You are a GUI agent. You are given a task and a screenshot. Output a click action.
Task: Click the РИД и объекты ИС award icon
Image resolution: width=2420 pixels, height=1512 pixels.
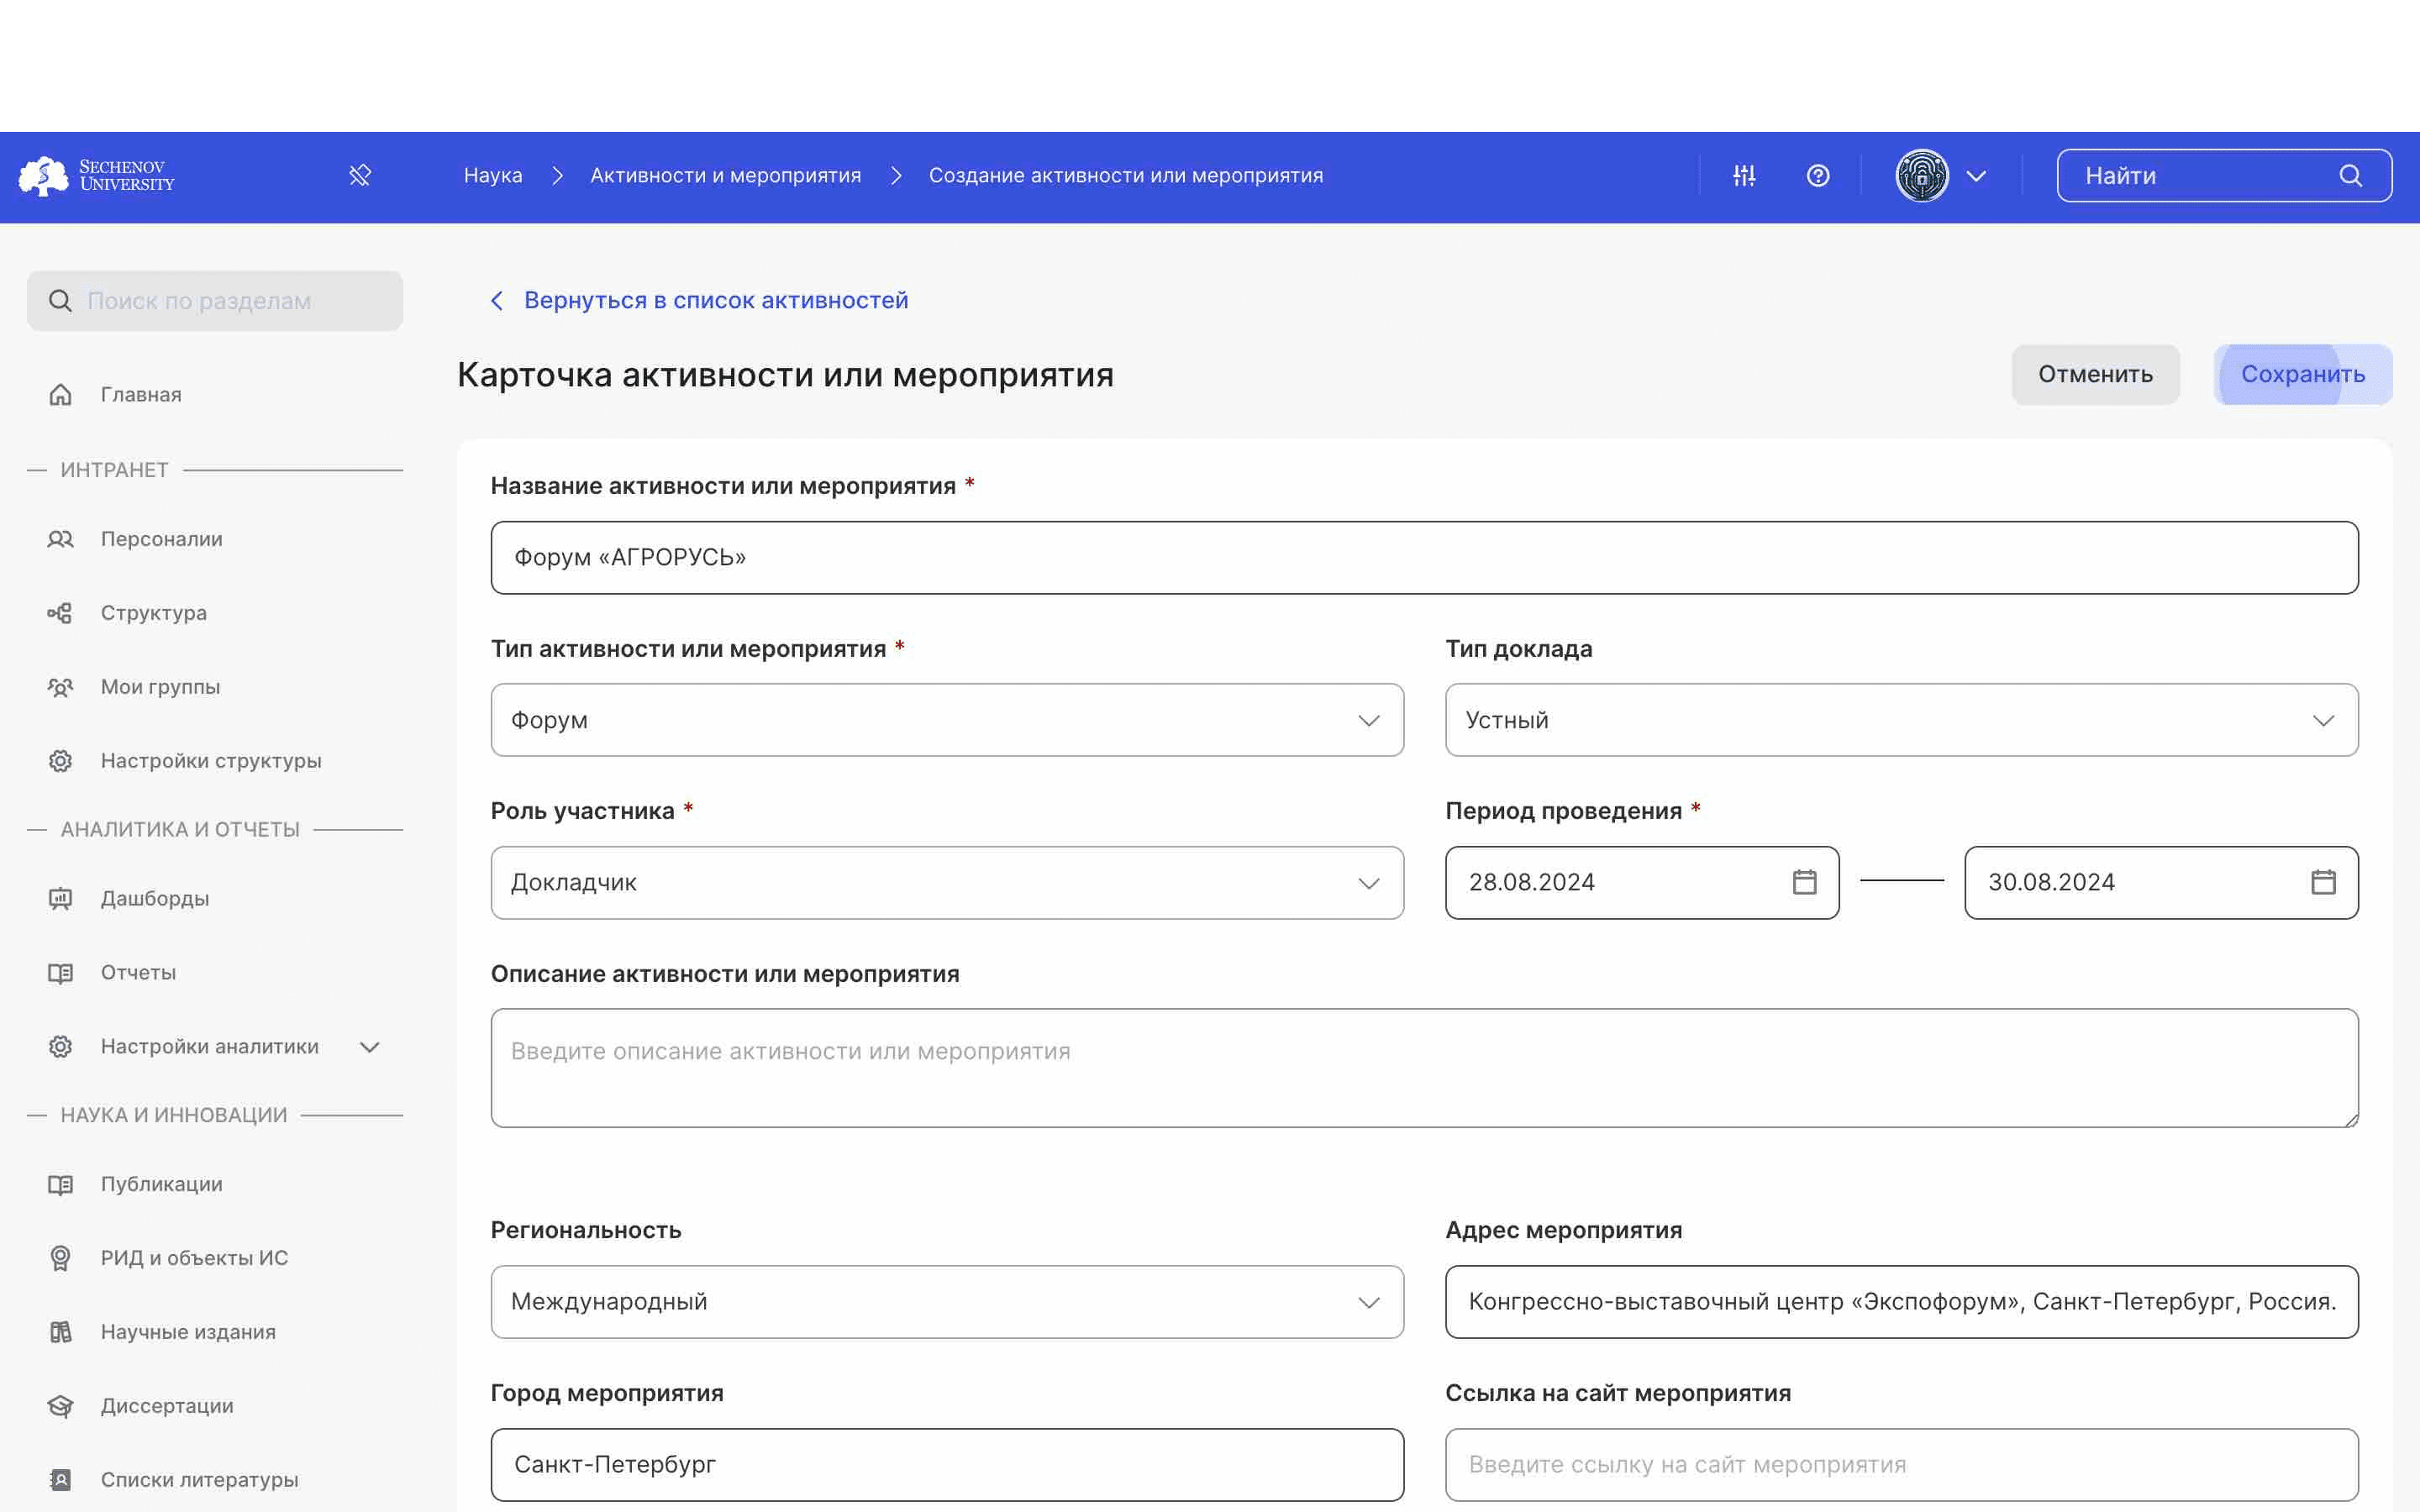coord(60,1259)
